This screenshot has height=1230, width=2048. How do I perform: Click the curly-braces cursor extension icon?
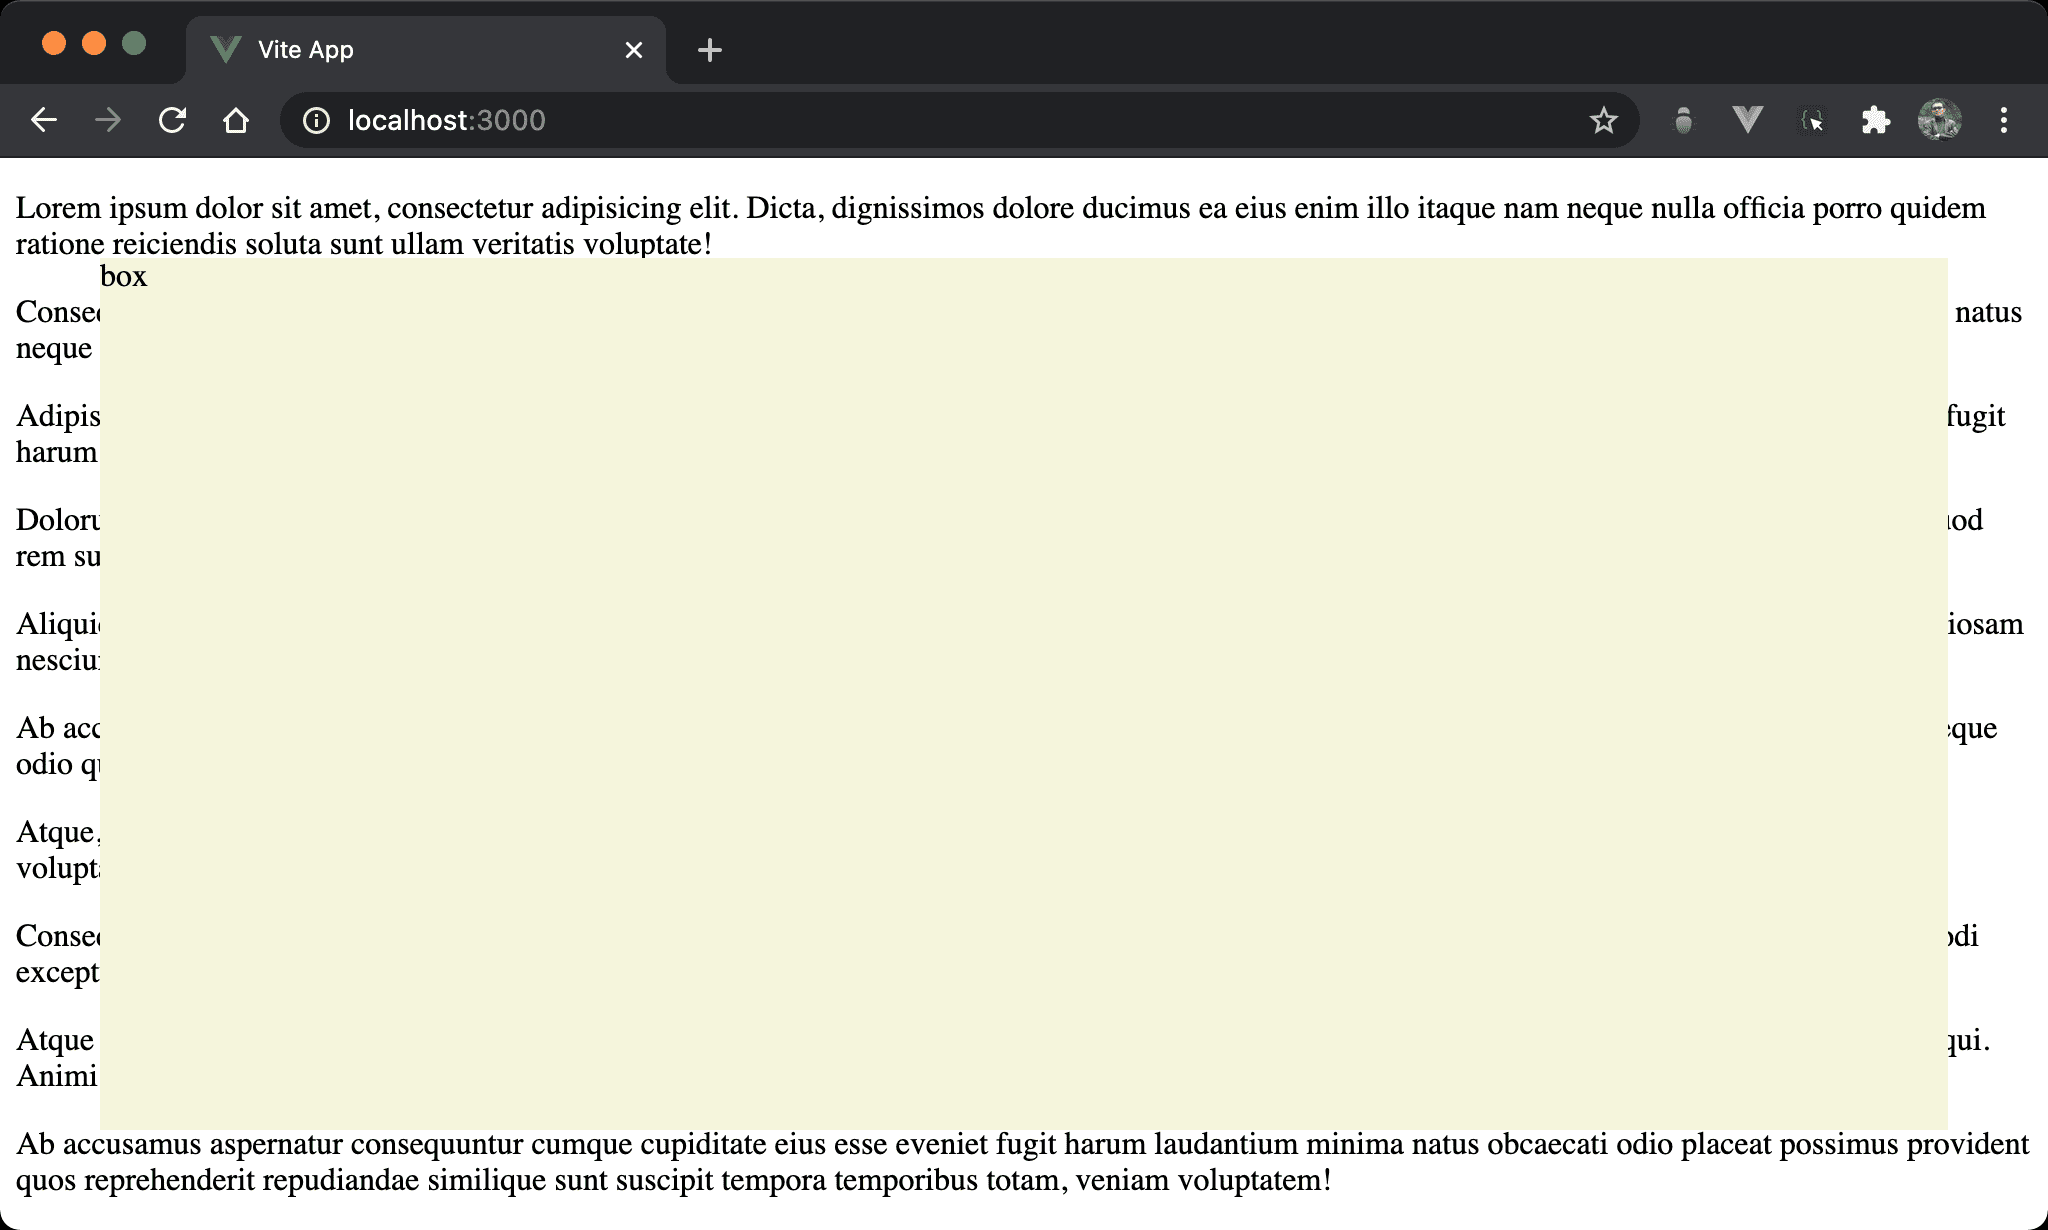1812,121
